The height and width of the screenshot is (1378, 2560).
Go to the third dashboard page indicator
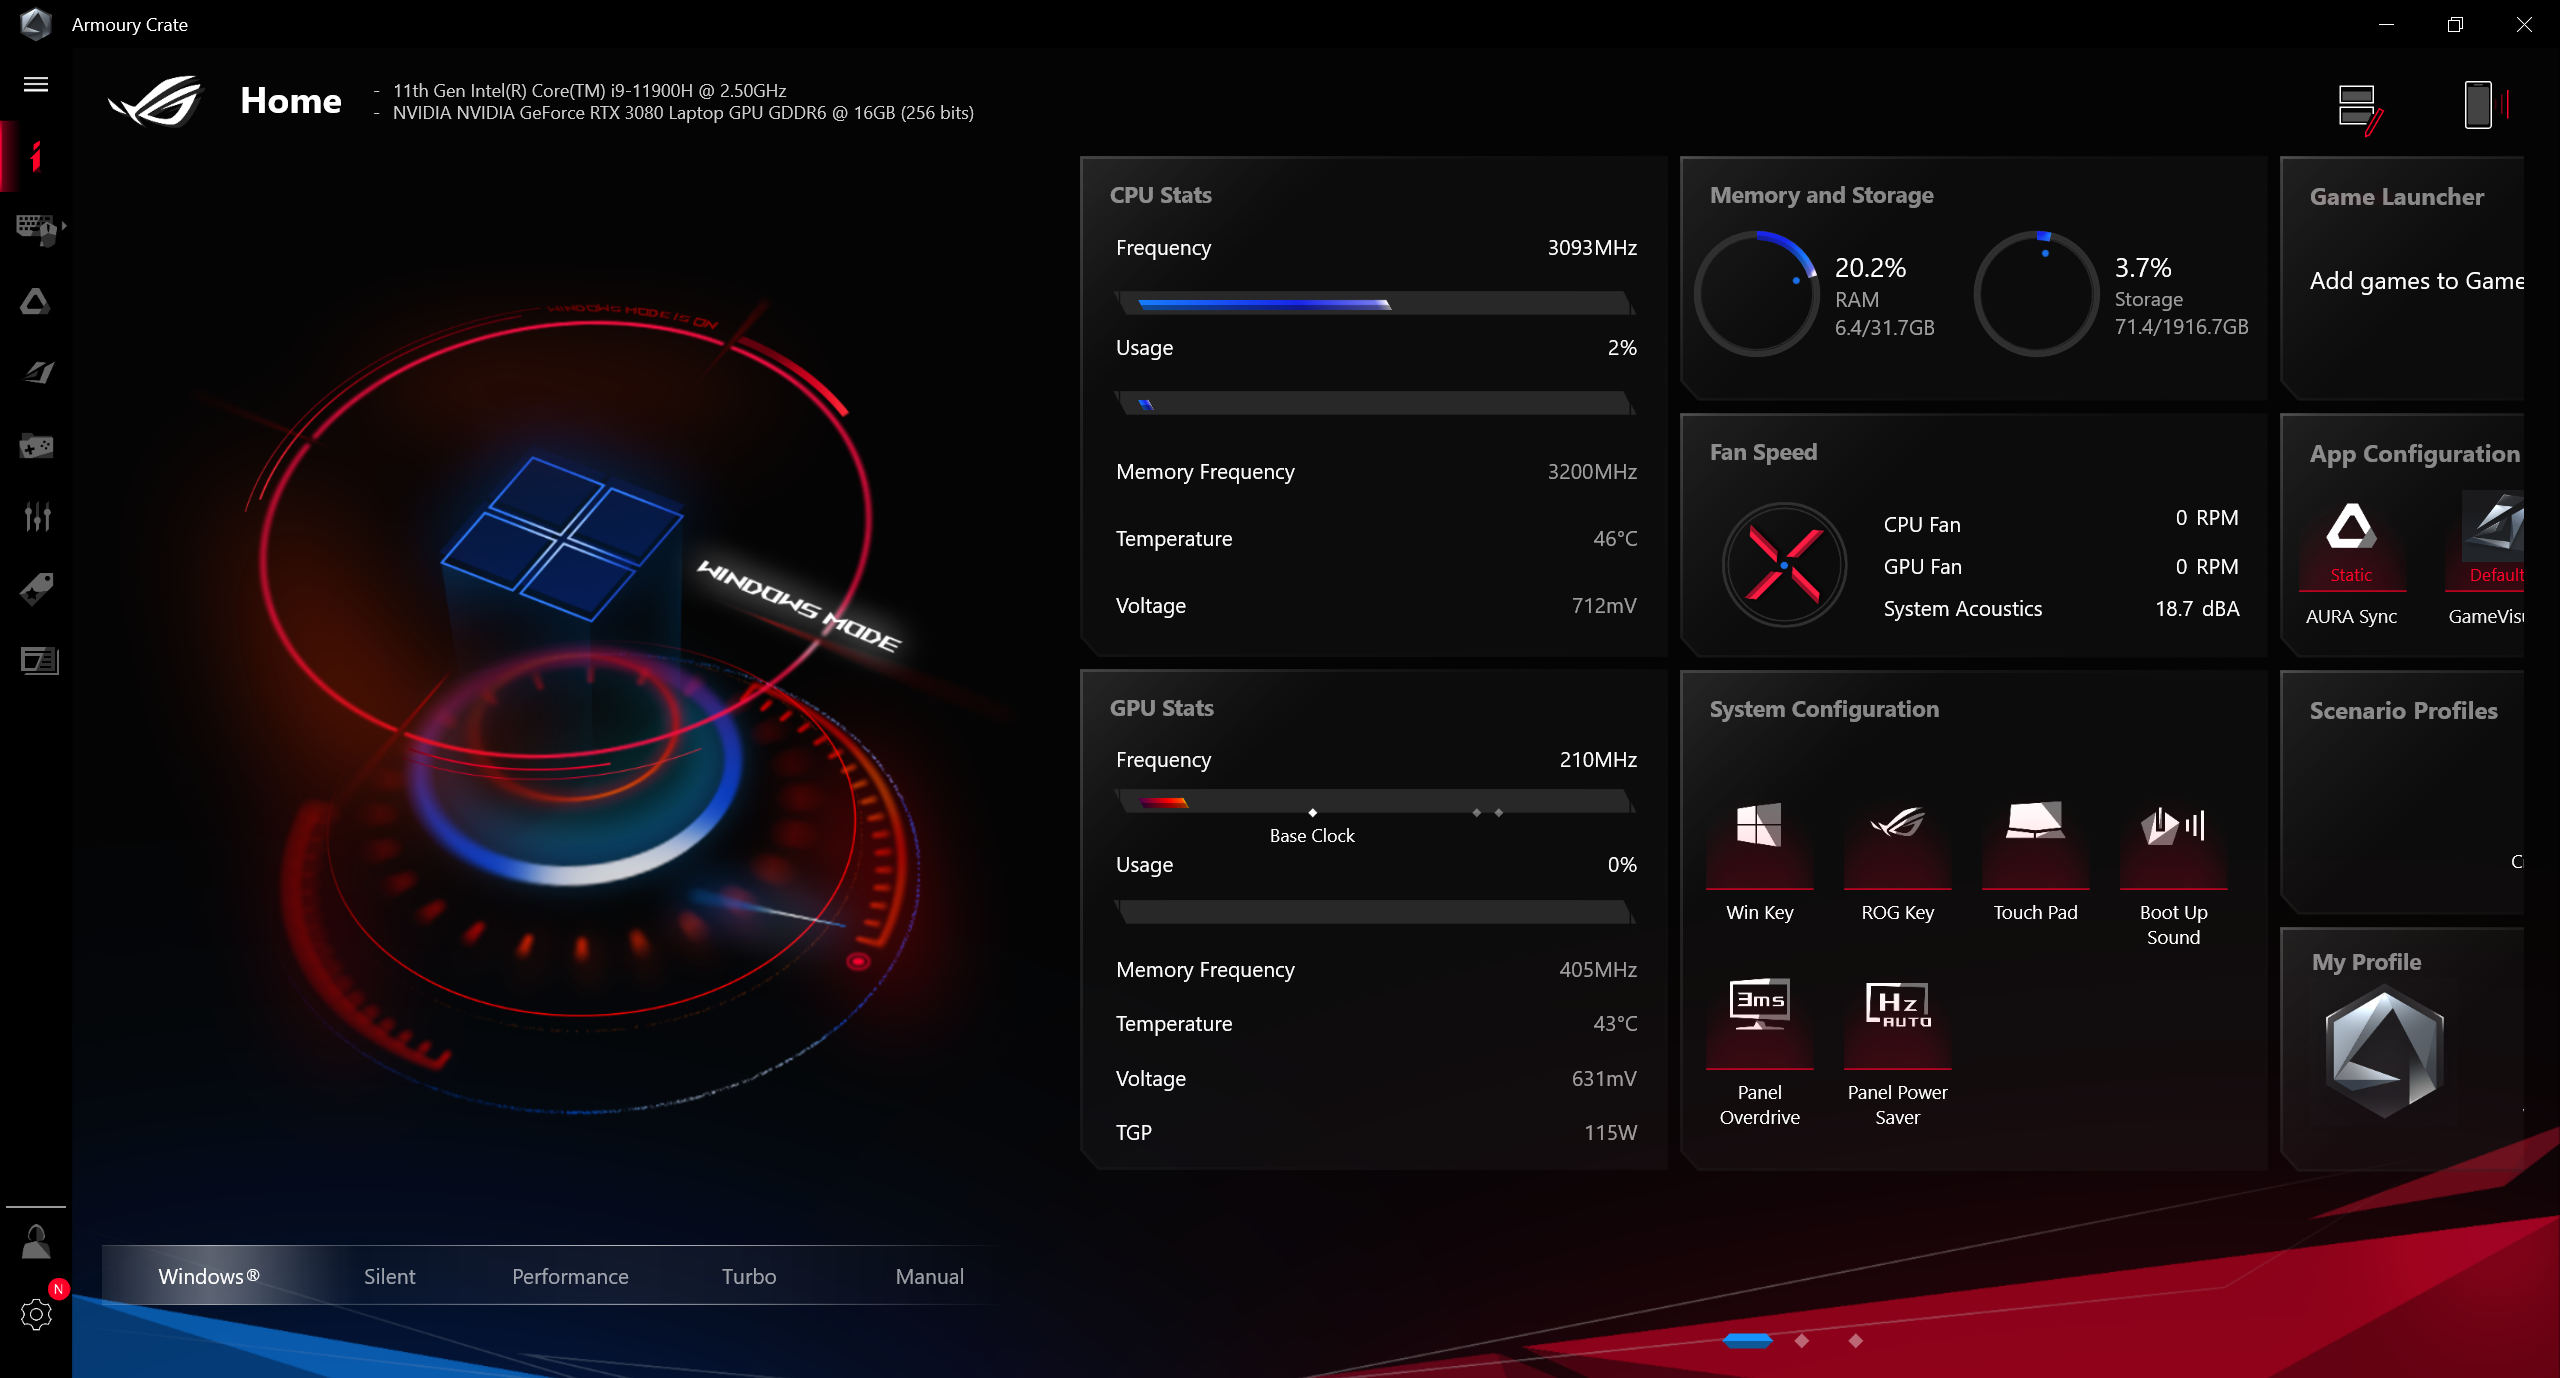1856,1341
